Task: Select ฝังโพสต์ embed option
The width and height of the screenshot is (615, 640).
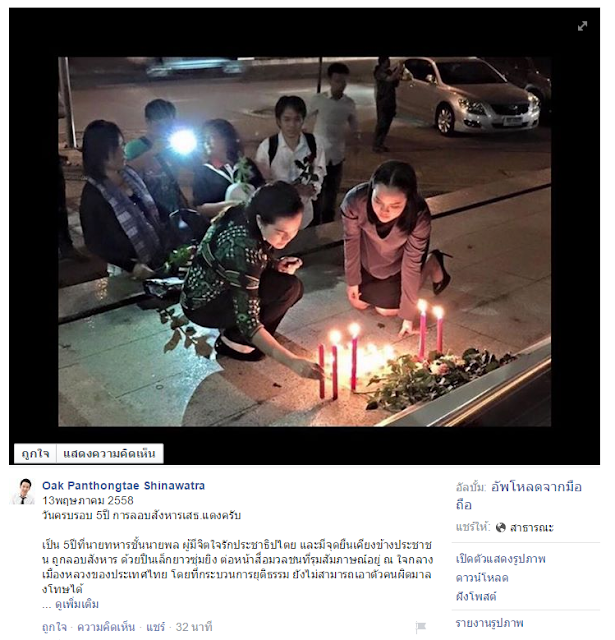Action: coord(476,596)
